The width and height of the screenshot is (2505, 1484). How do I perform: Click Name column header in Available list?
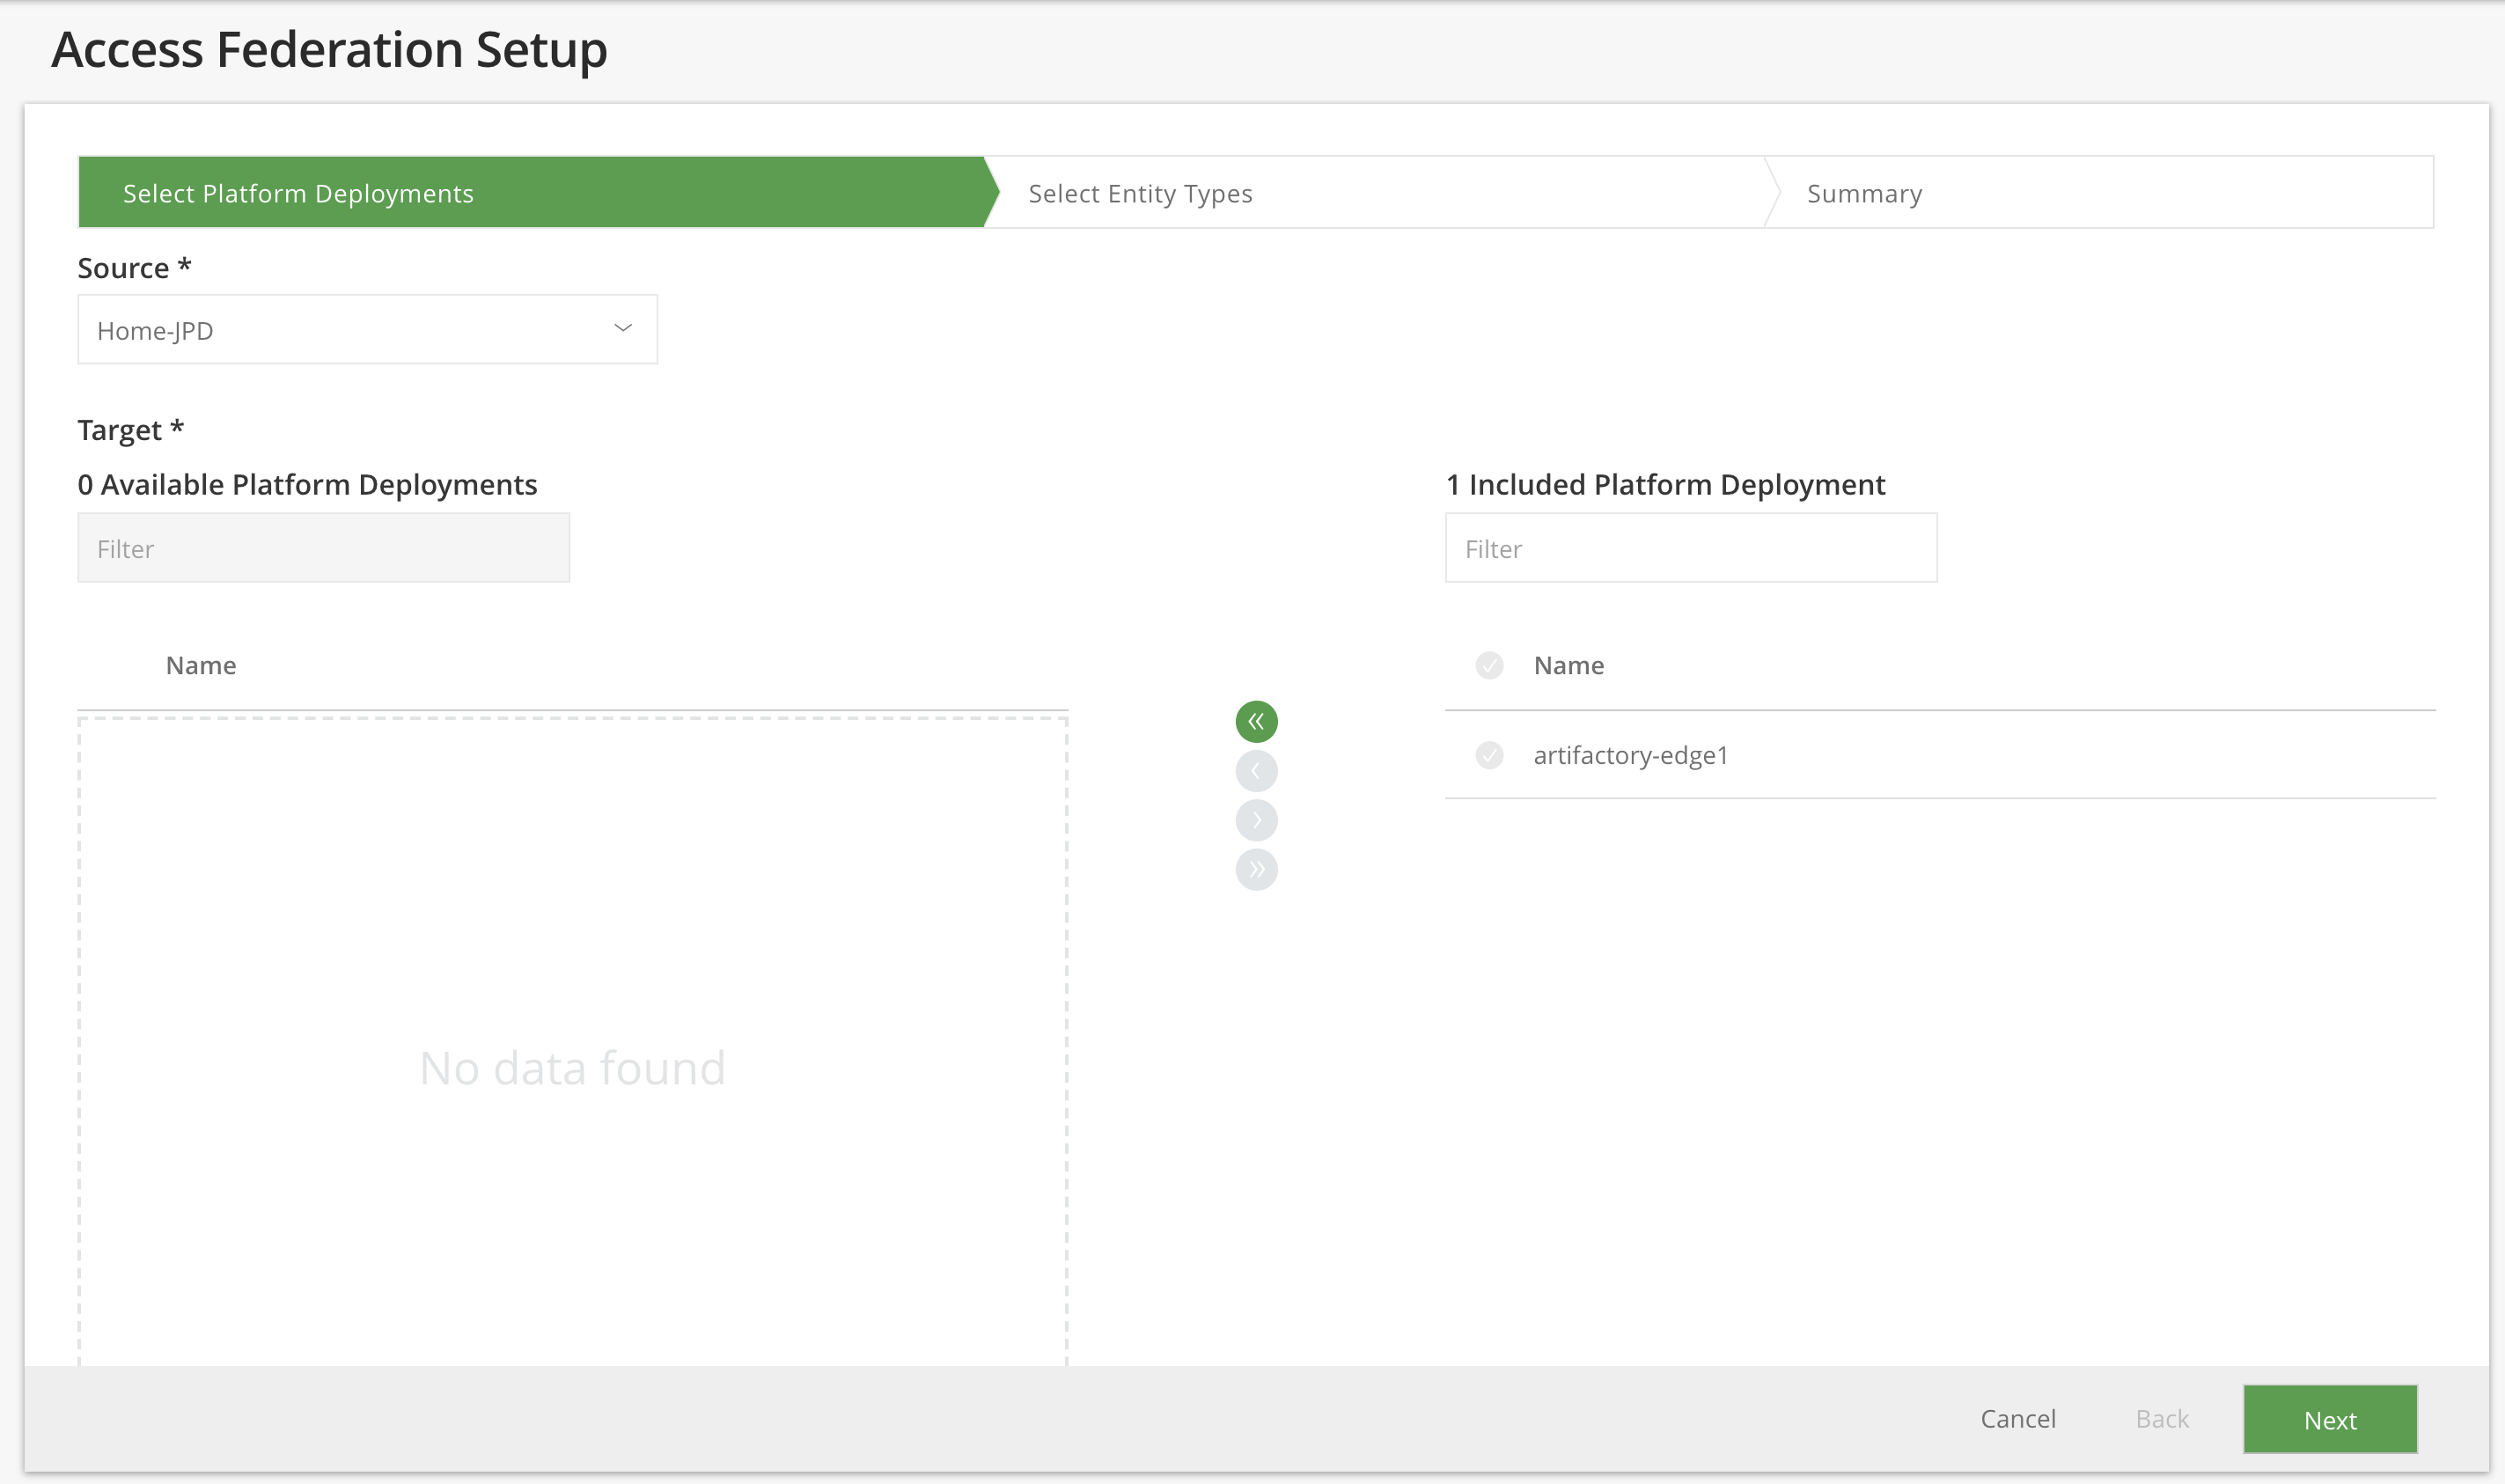[201, 665]
